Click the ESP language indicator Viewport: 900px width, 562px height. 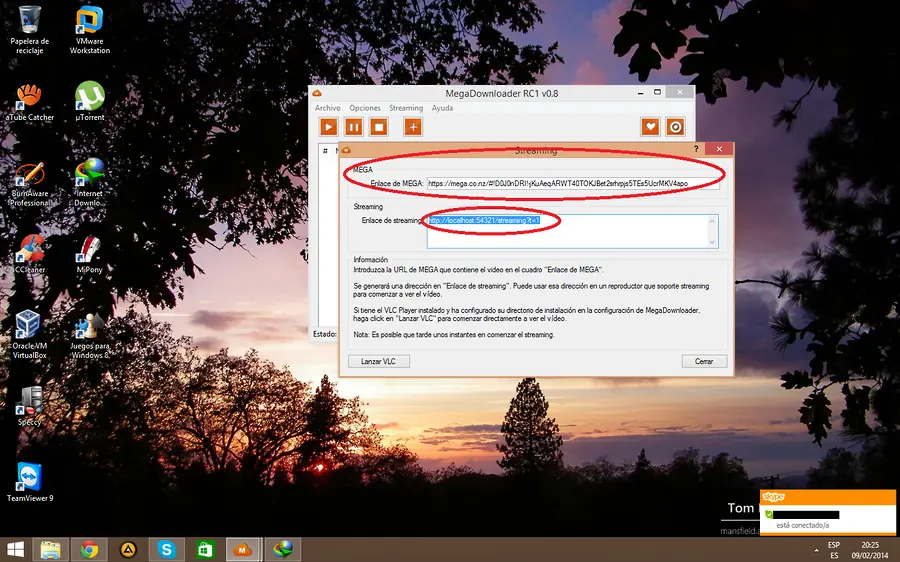click(x=834, y=545)
